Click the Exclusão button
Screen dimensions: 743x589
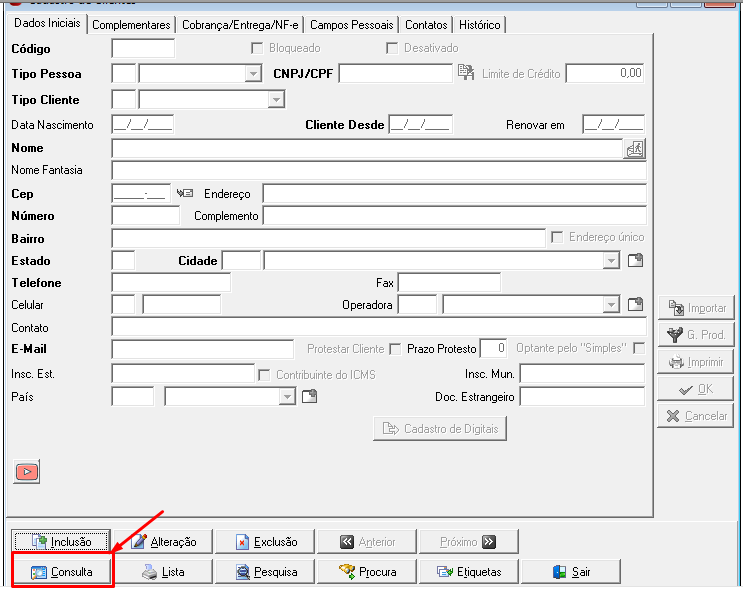(265, 542)
